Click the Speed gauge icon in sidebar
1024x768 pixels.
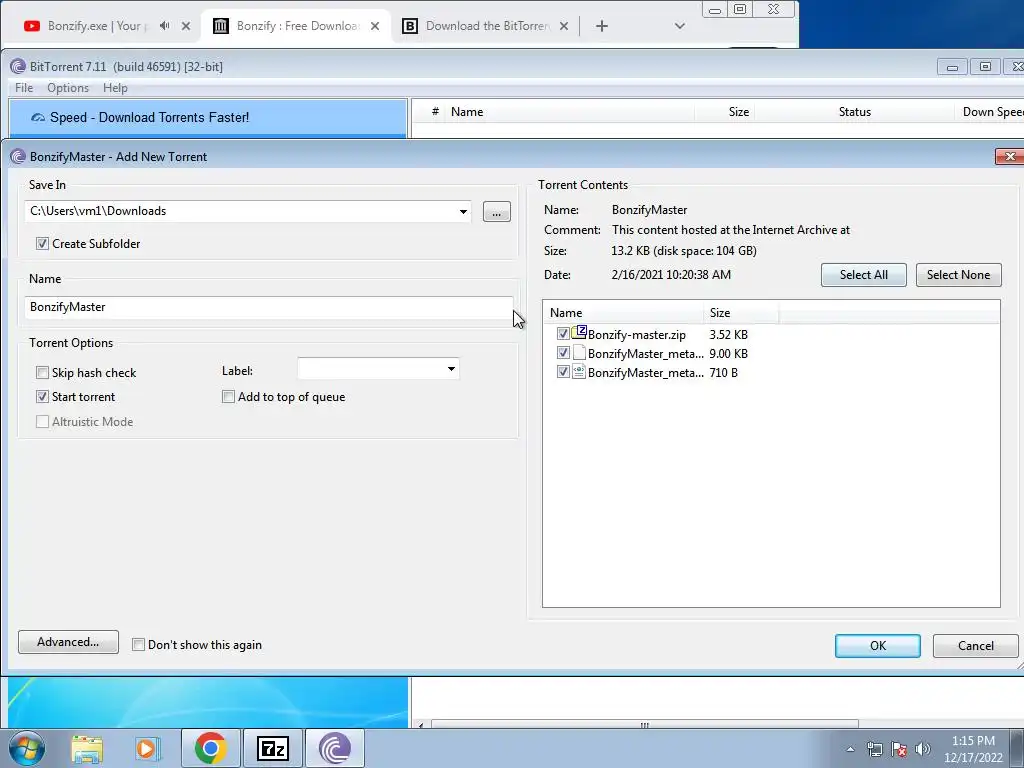pyautogui.click(x=38, y=118)
